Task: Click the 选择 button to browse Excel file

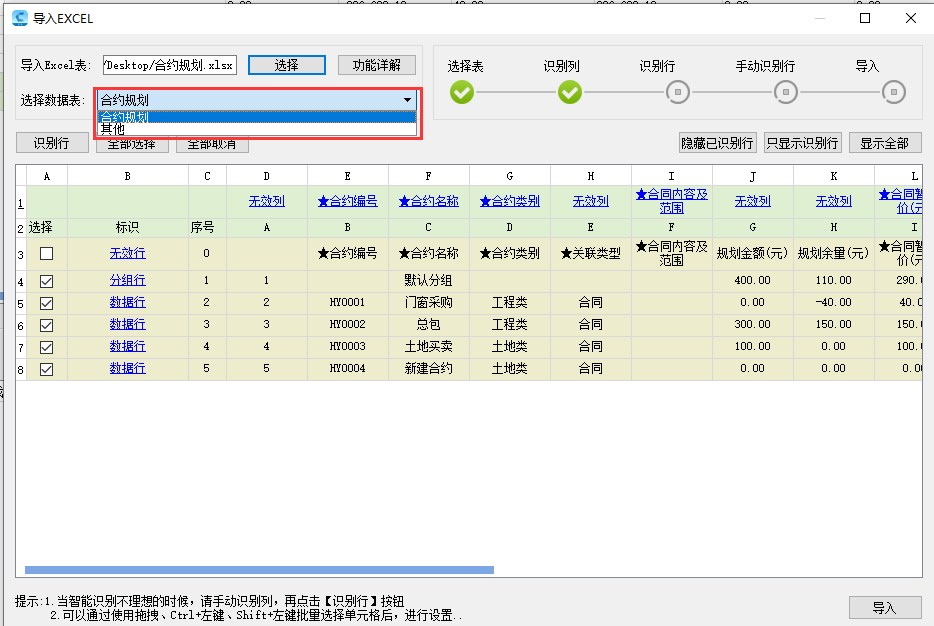Action: (287, 65)
